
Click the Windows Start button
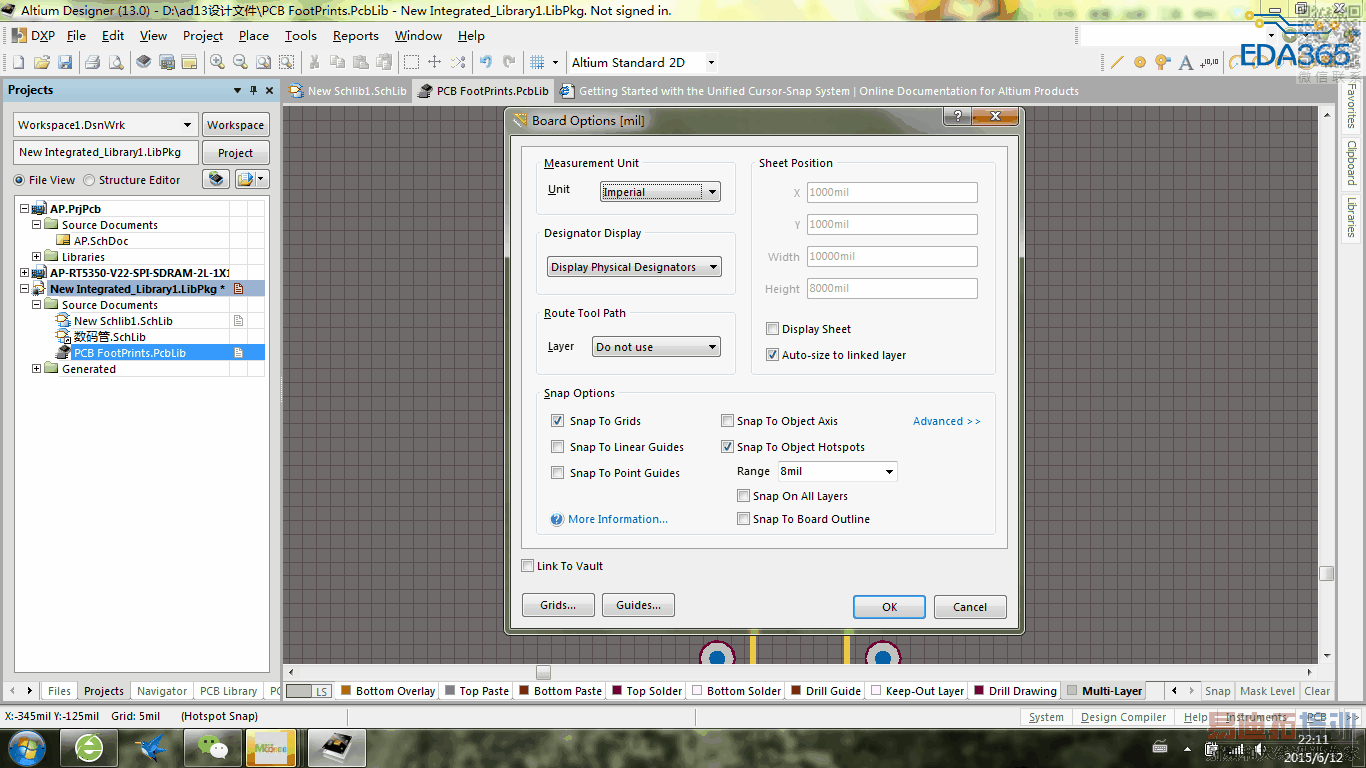[27, 747]
